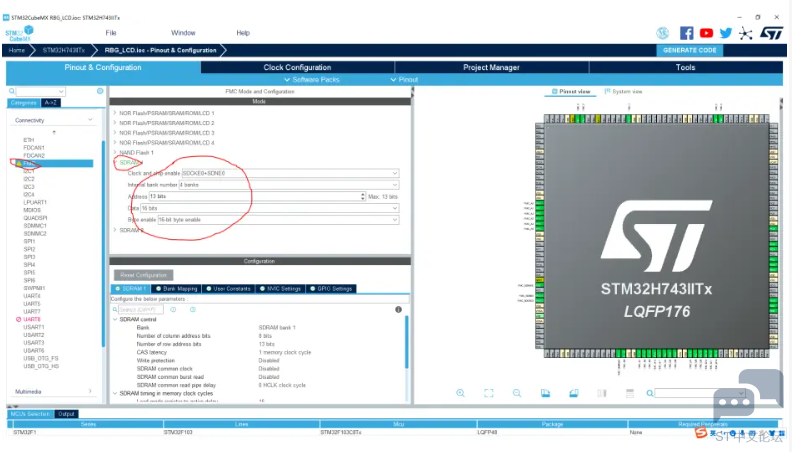The image size is (792, 452).
Task: Open the Clock and chip enable dropdown
Action: click(290, 173)
